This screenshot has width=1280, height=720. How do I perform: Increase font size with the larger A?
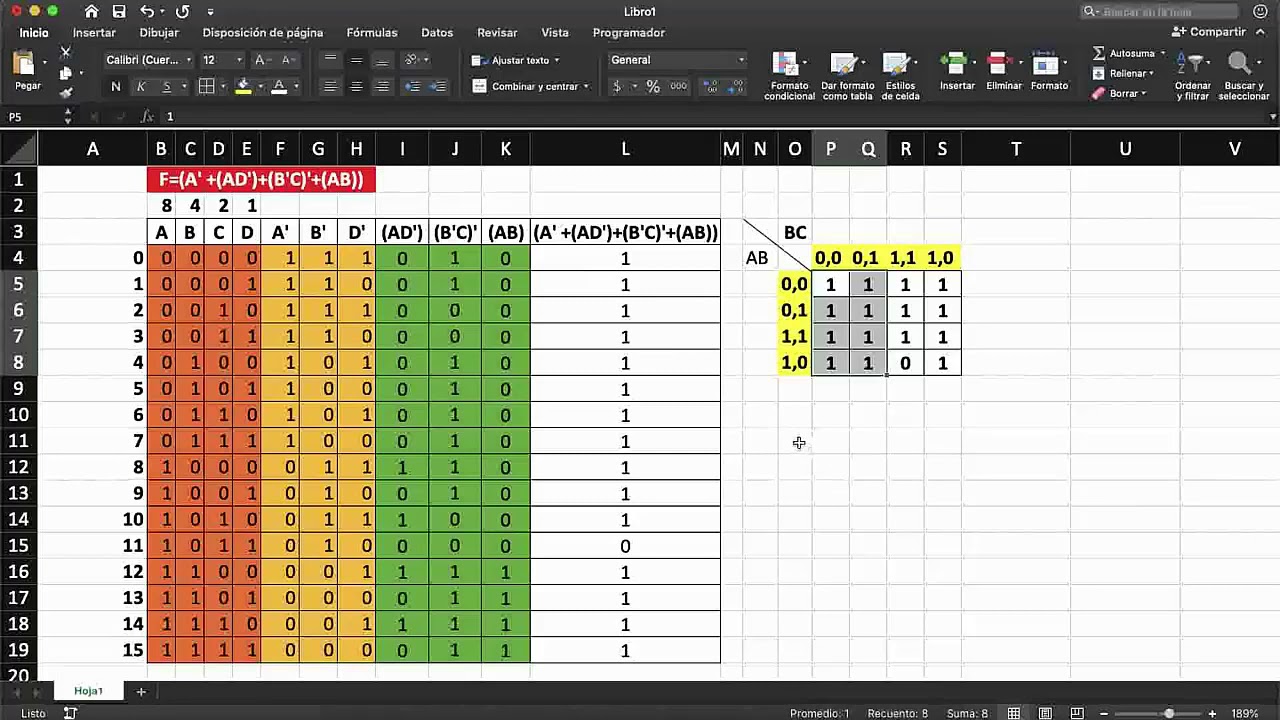261,60
